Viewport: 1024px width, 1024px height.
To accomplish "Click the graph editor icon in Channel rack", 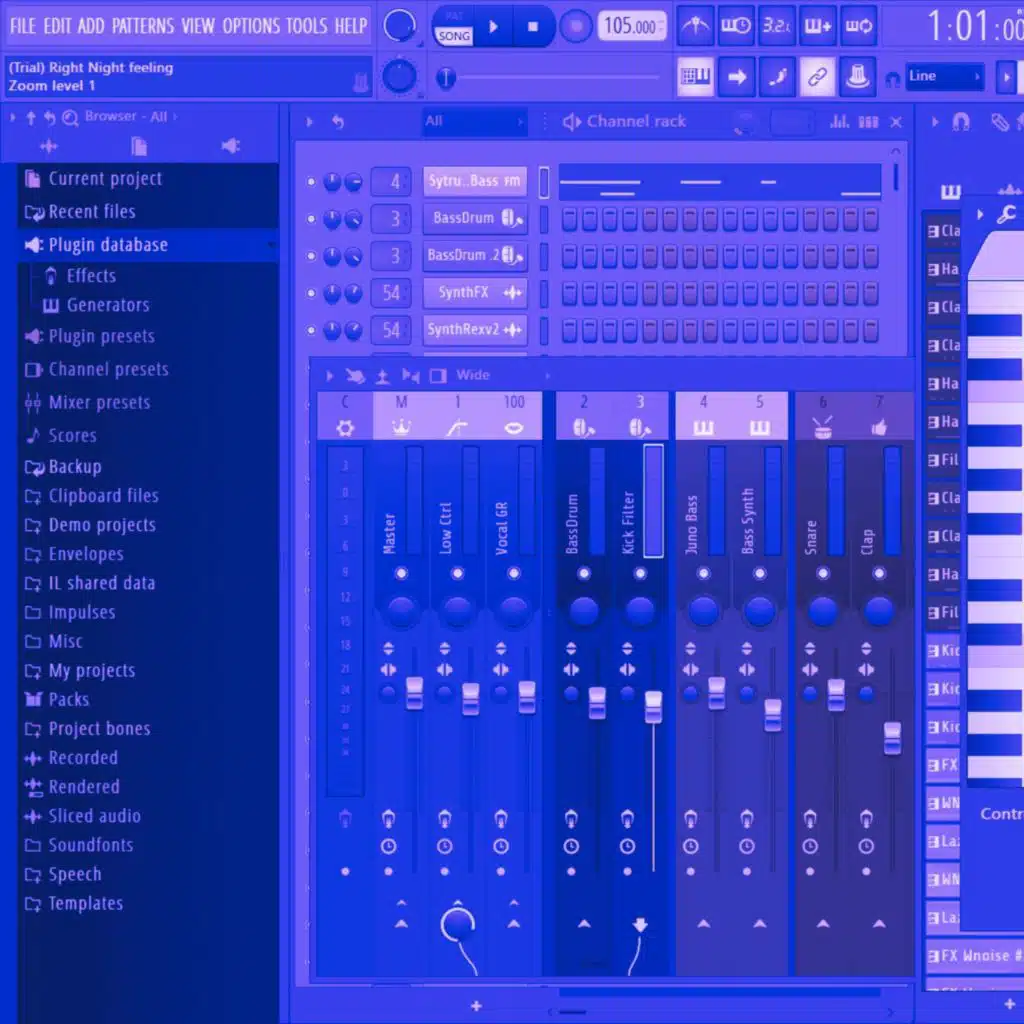I will click(x=840, y=121).
